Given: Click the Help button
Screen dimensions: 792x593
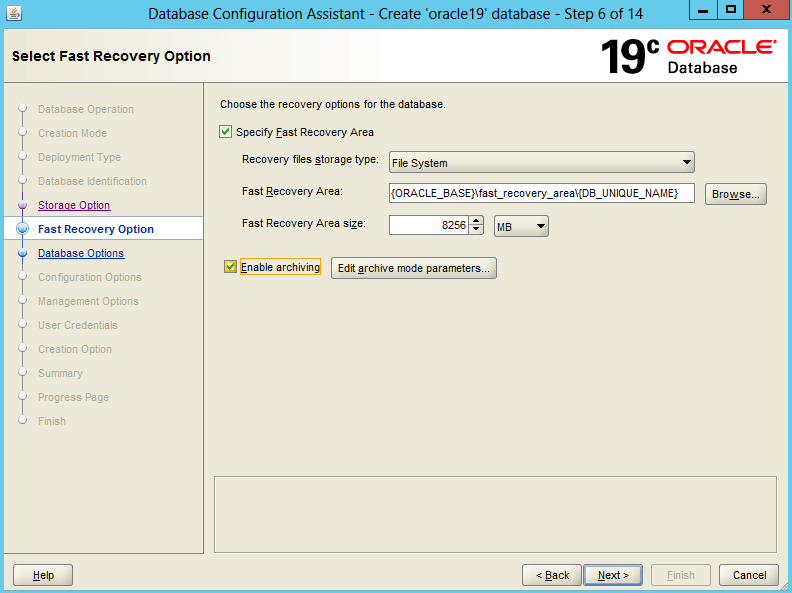Looking at the screenshot, I should tap(43, 575).
